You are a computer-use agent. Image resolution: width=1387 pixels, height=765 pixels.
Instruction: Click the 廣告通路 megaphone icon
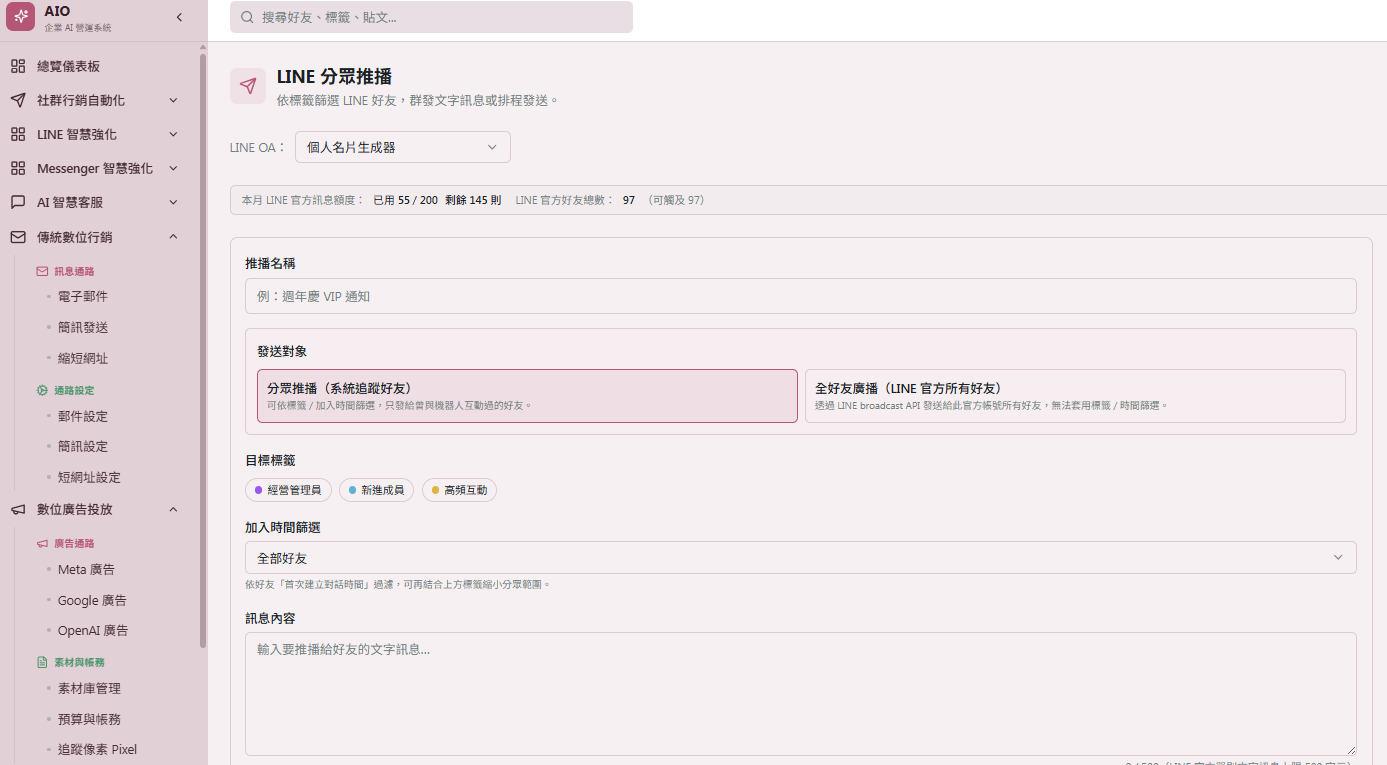pyautogui.click(x=42, y=543)
